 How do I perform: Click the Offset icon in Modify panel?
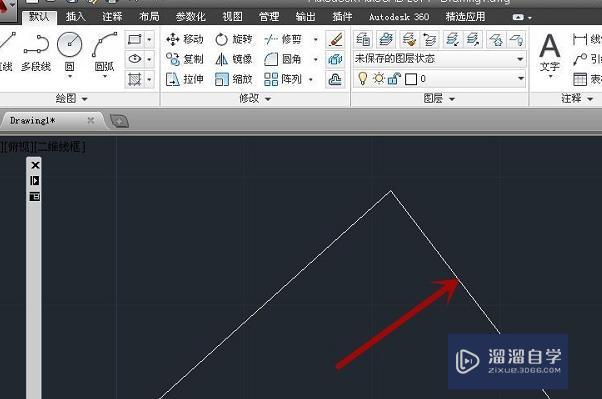pyautogui.click(x=335, y=79)
